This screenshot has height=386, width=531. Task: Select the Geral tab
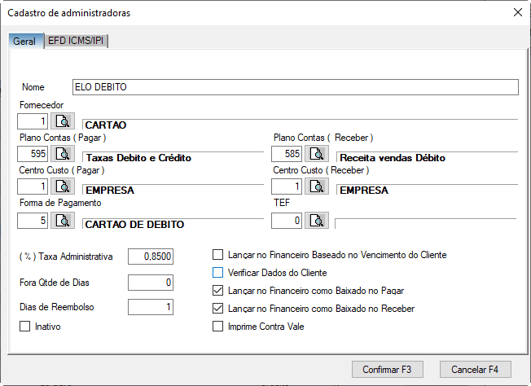pyautogui.click(x=24, y=41)
